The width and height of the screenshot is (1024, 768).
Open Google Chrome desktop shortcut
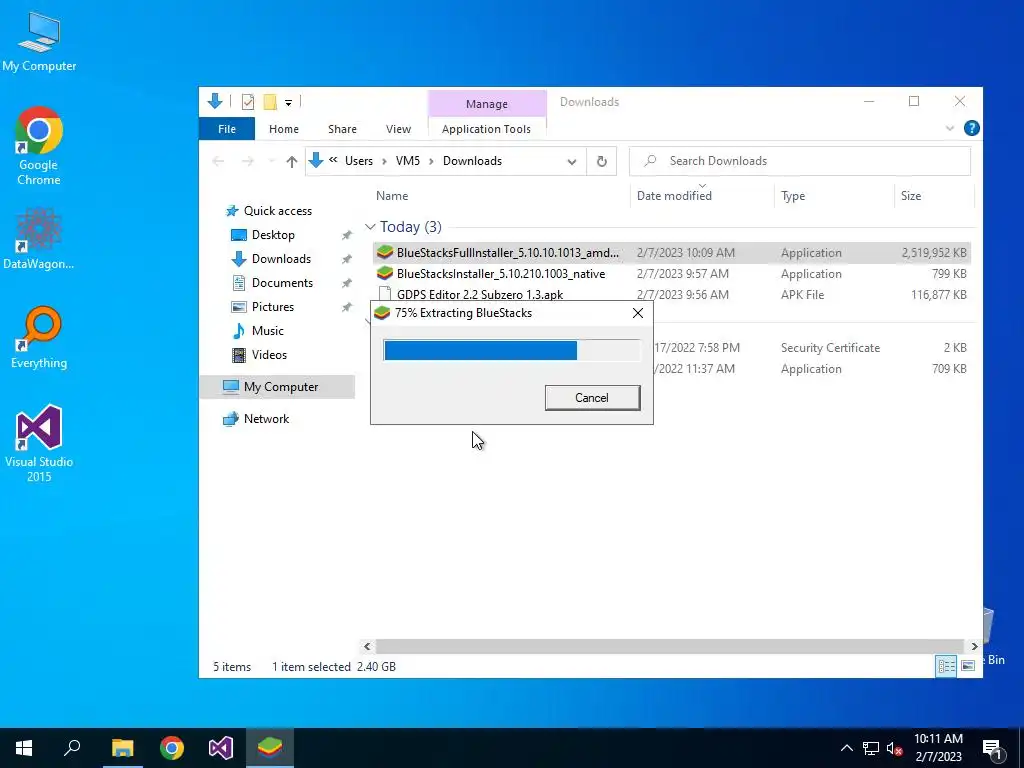pos(39,146)
